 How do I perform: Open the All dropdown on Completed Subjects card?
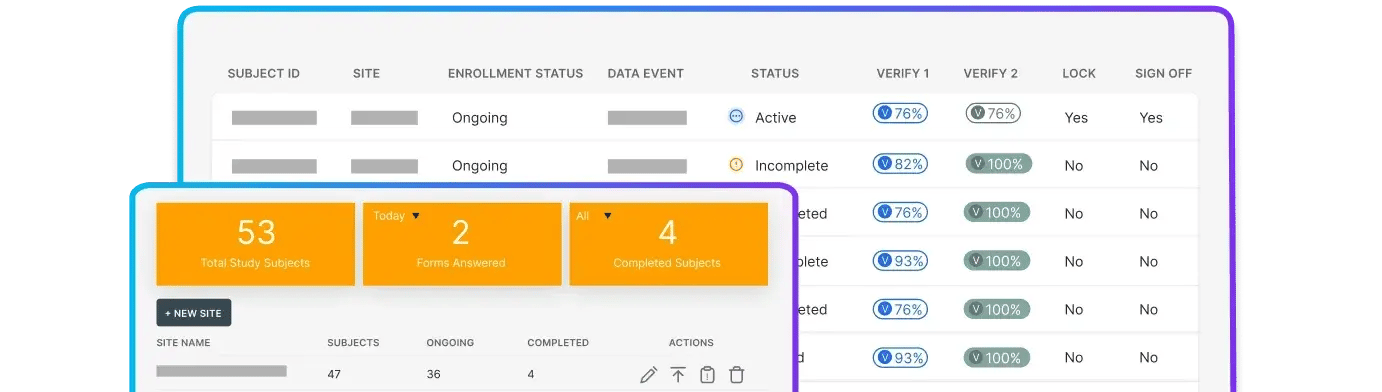(x=594, y=215)
